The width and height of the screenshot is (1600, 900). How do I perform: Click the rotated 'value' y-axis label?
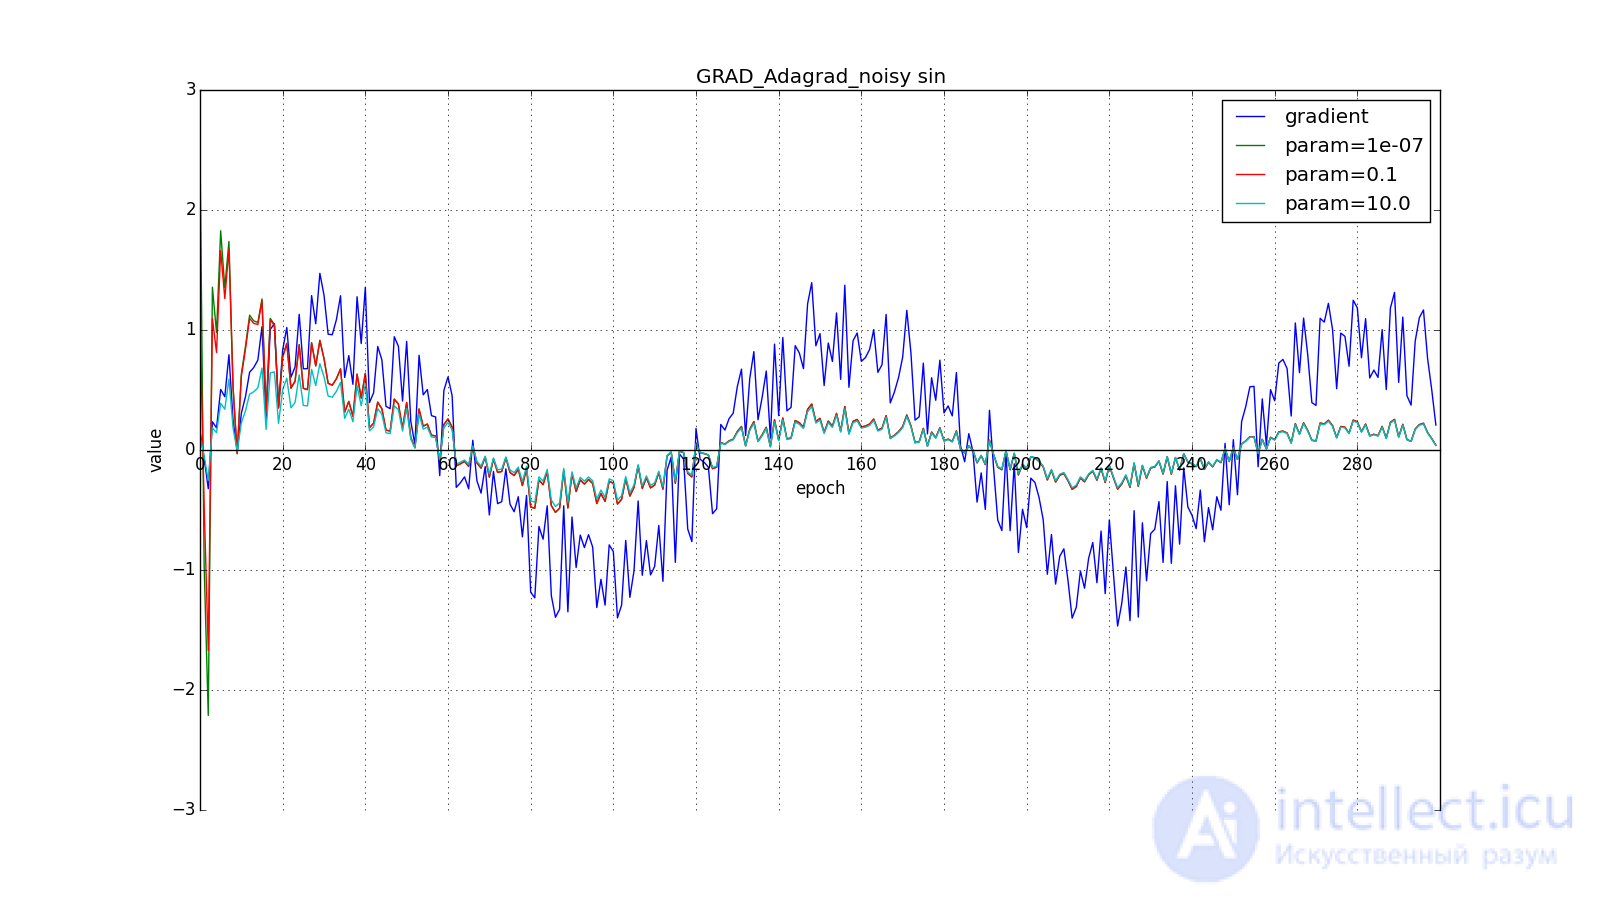click(156, 450)
